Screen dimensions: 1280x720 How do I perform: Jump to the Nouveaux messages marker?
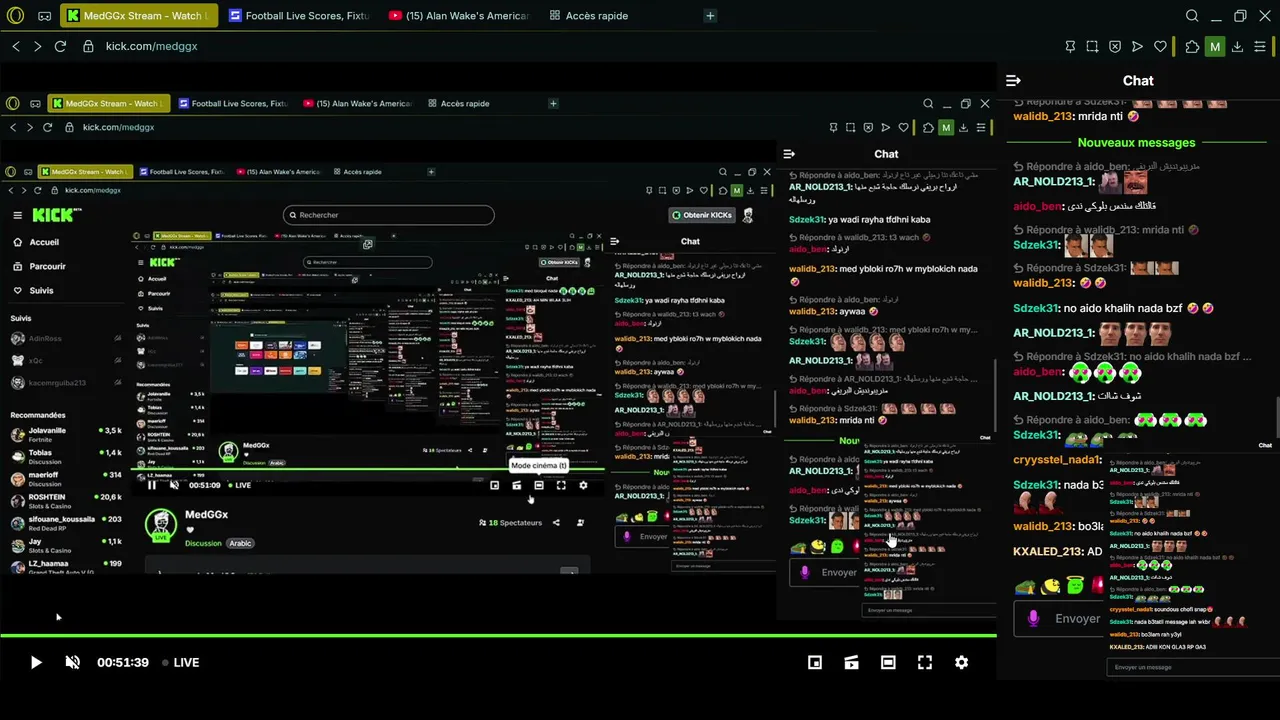[x=1136, y=142]
